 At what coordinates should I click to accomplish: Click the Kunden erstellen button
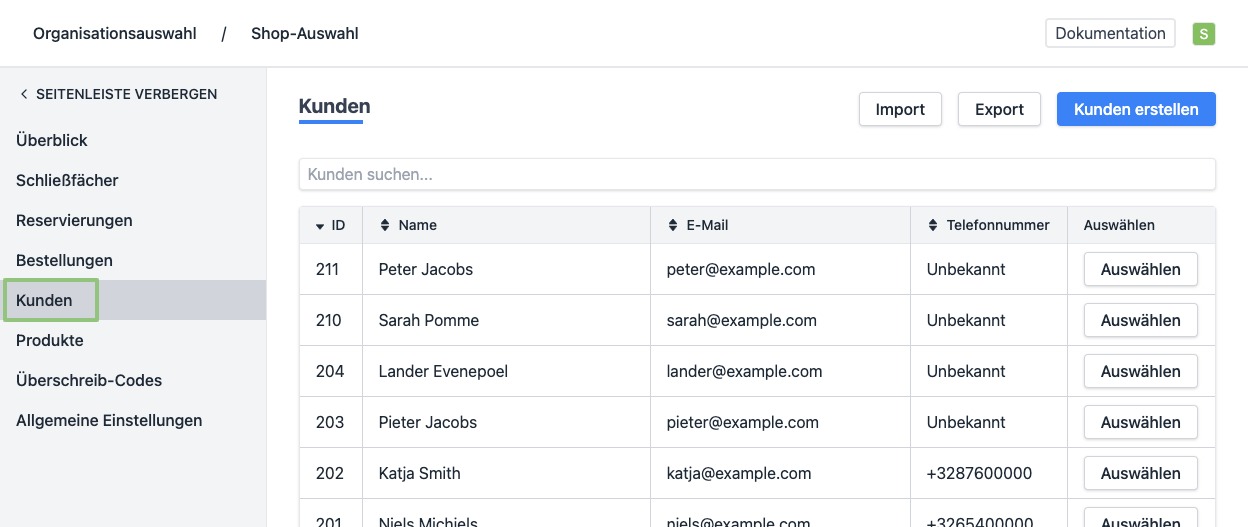coord(1135,110)
